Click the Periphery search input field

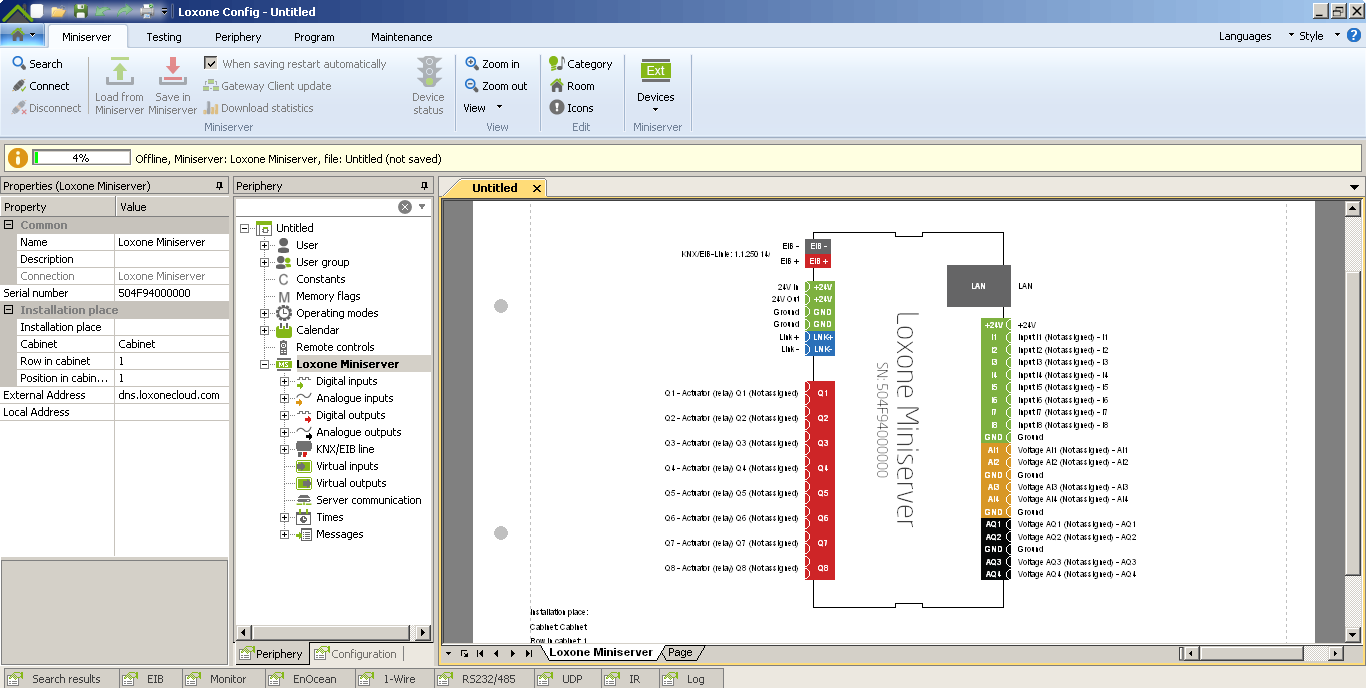coord(316,207)
